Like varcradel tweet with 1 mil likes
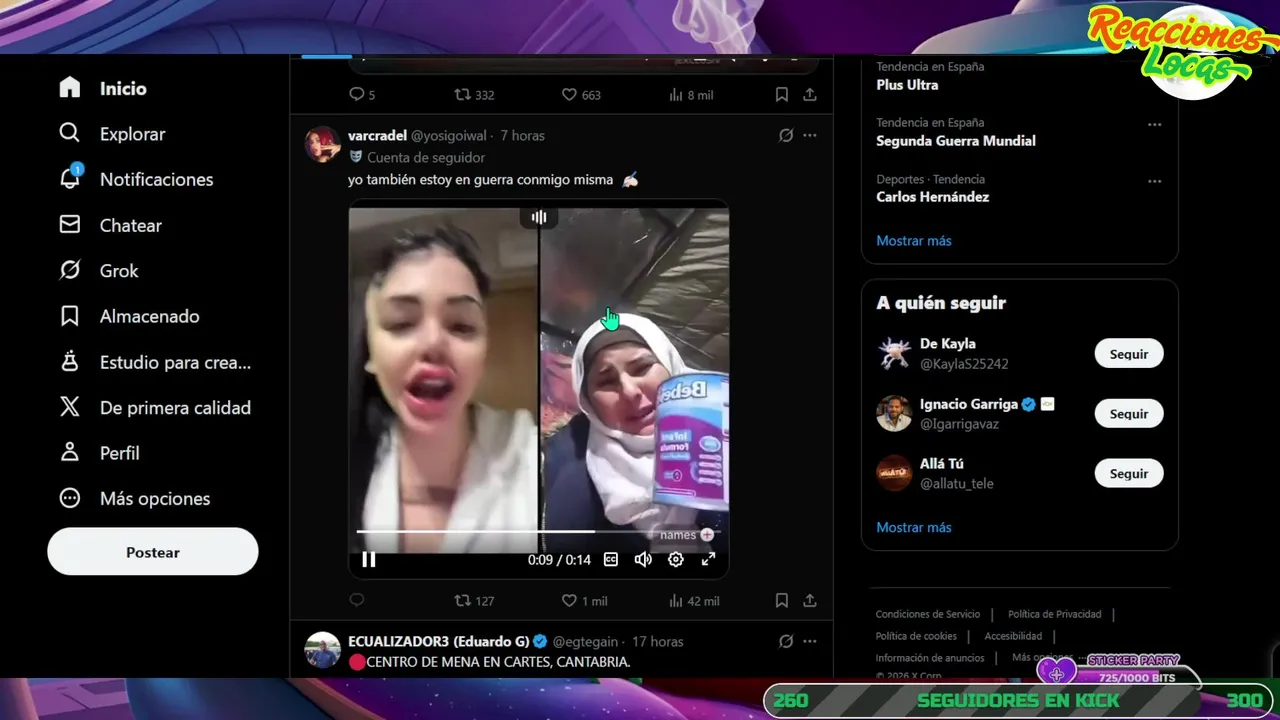1280x720 pixels. tap(584, 601)
